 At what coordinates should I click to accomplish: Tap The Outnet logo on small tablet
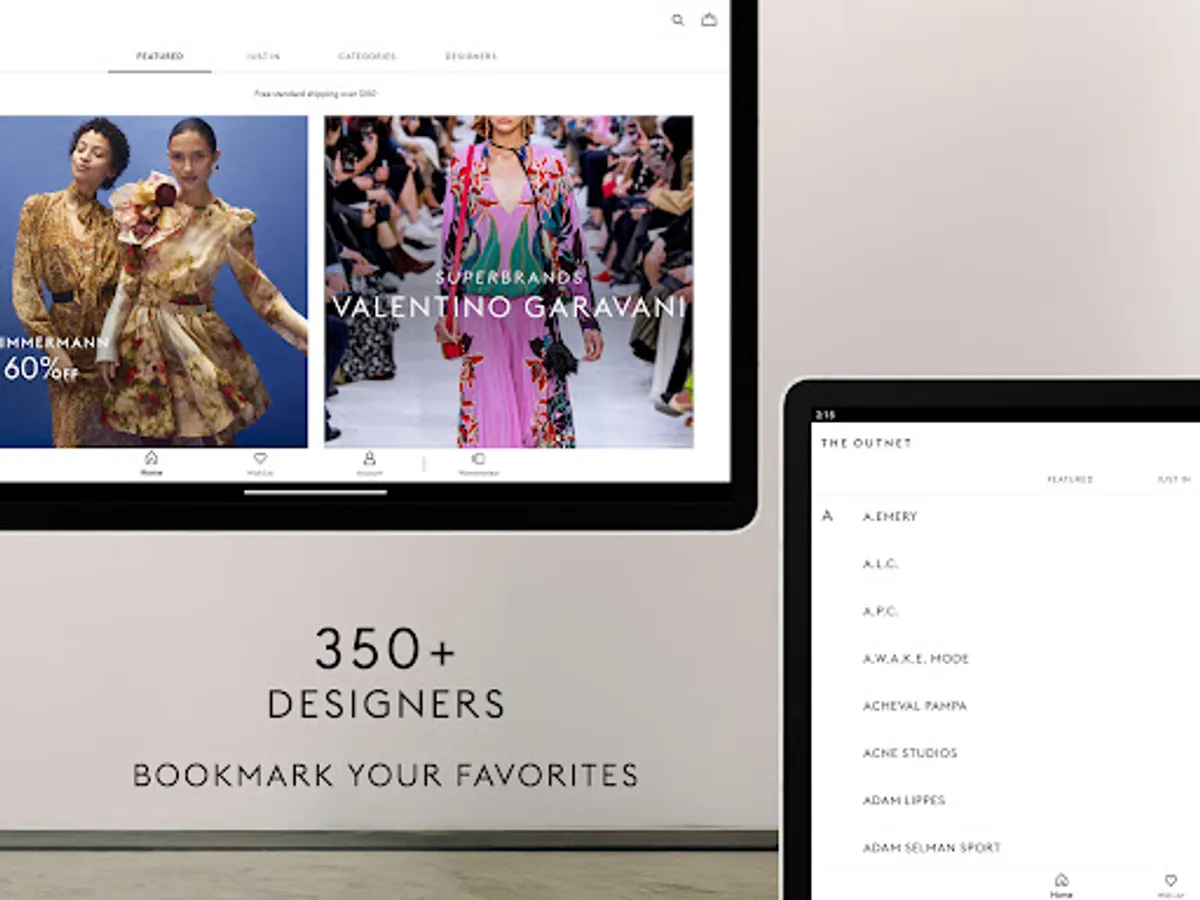click(x=866, y=443)
